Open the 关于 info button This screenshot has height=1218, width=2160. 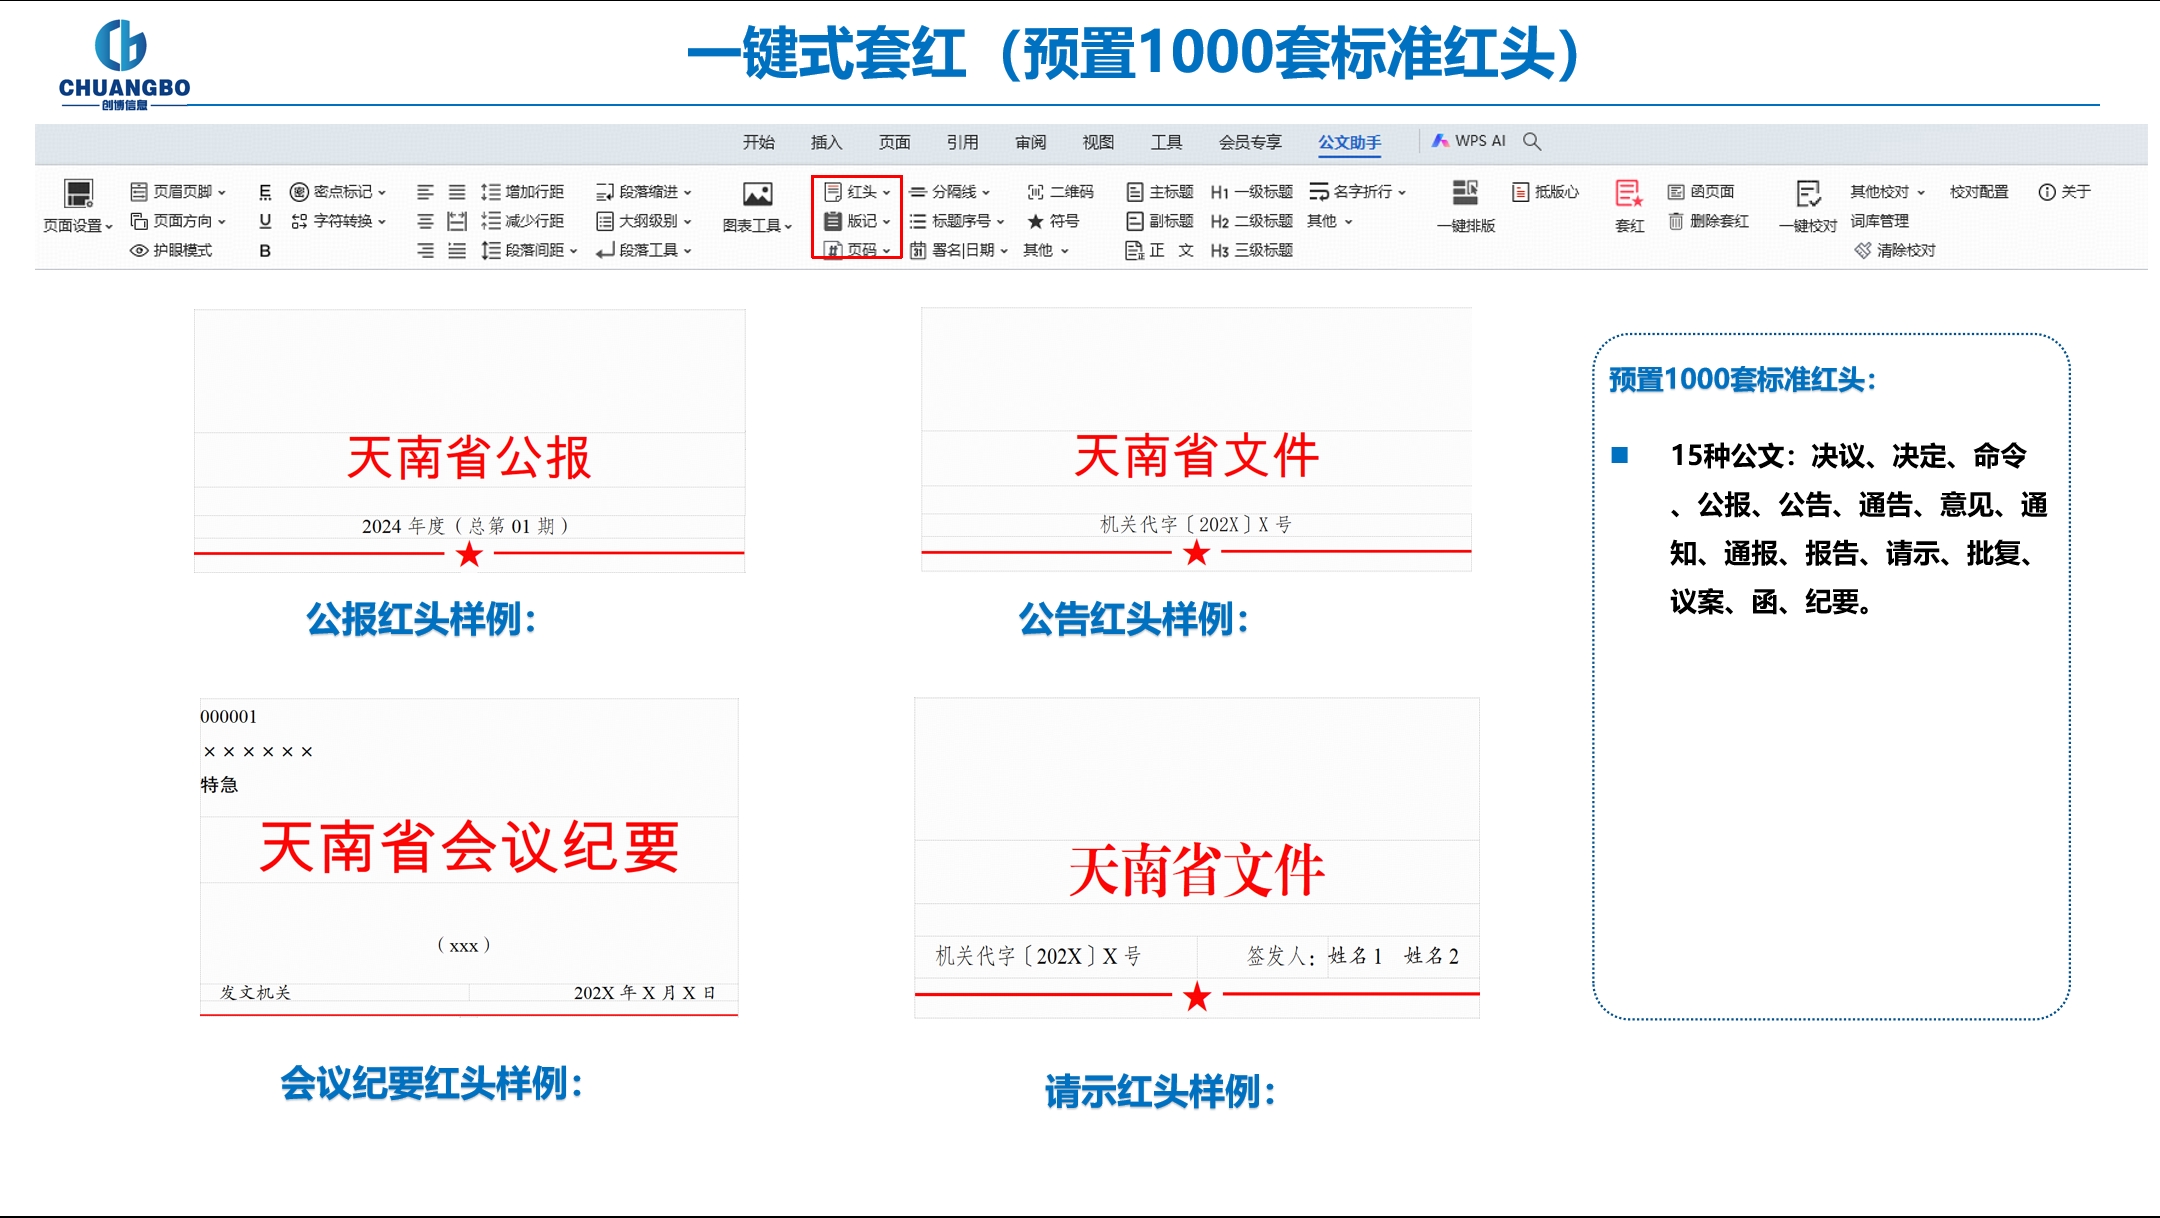pos(2046,192)
